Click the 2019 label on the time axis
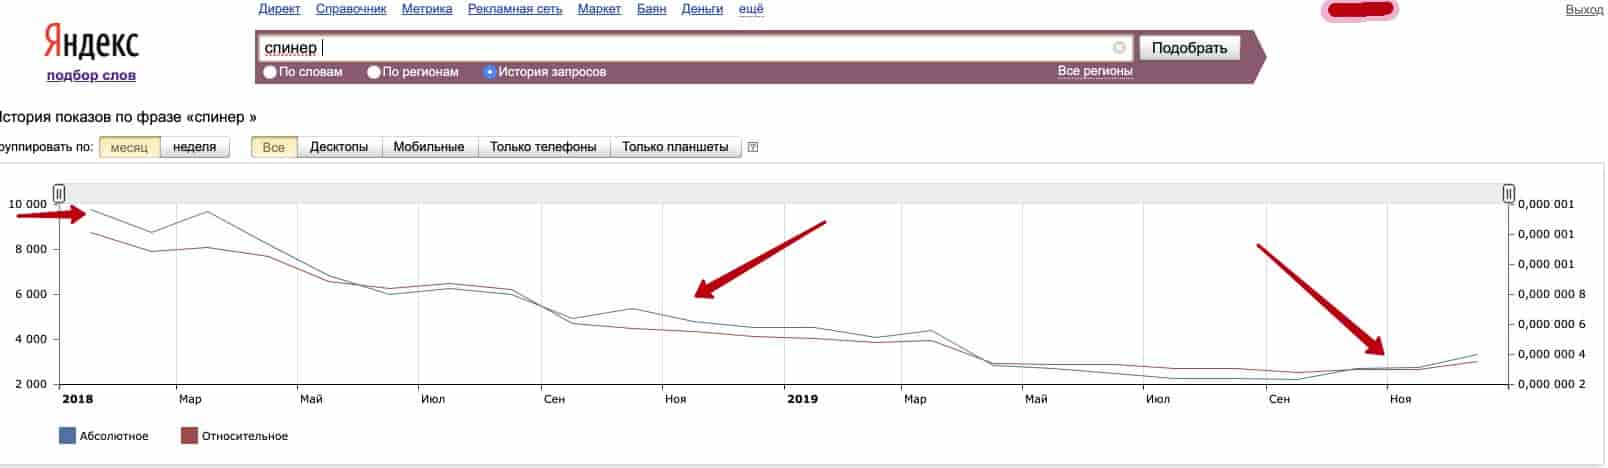 point(802,399)
